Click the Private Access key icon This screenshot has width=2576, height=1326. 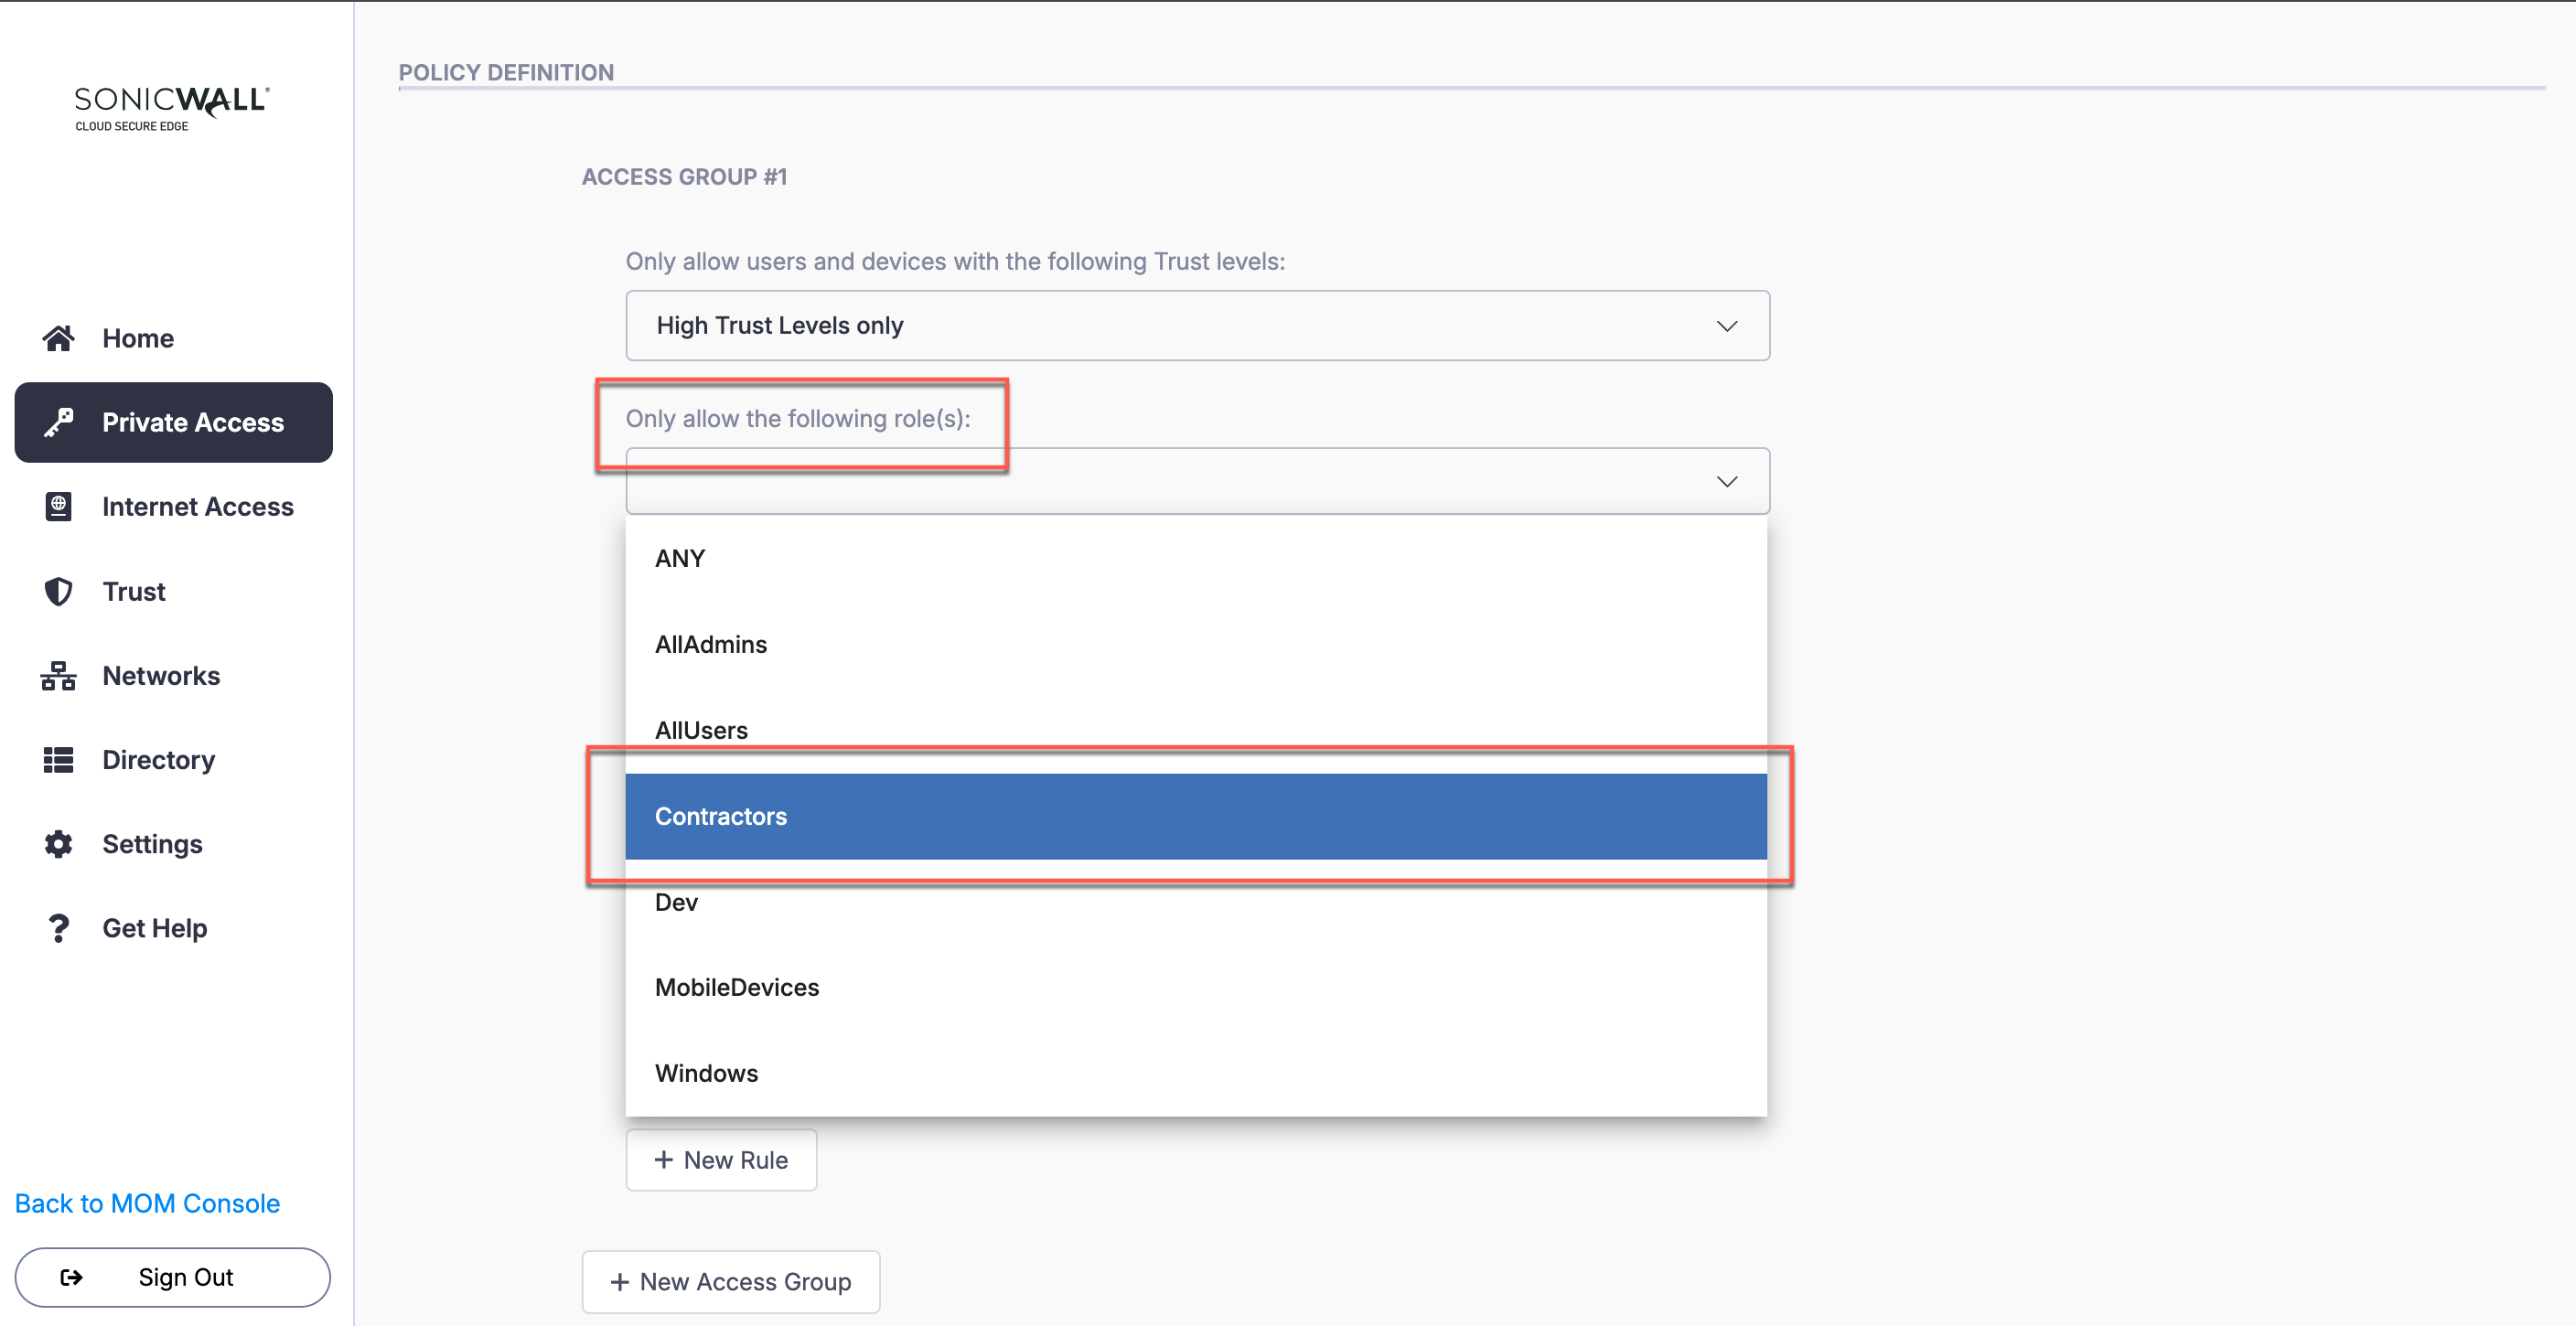(58, 423)
